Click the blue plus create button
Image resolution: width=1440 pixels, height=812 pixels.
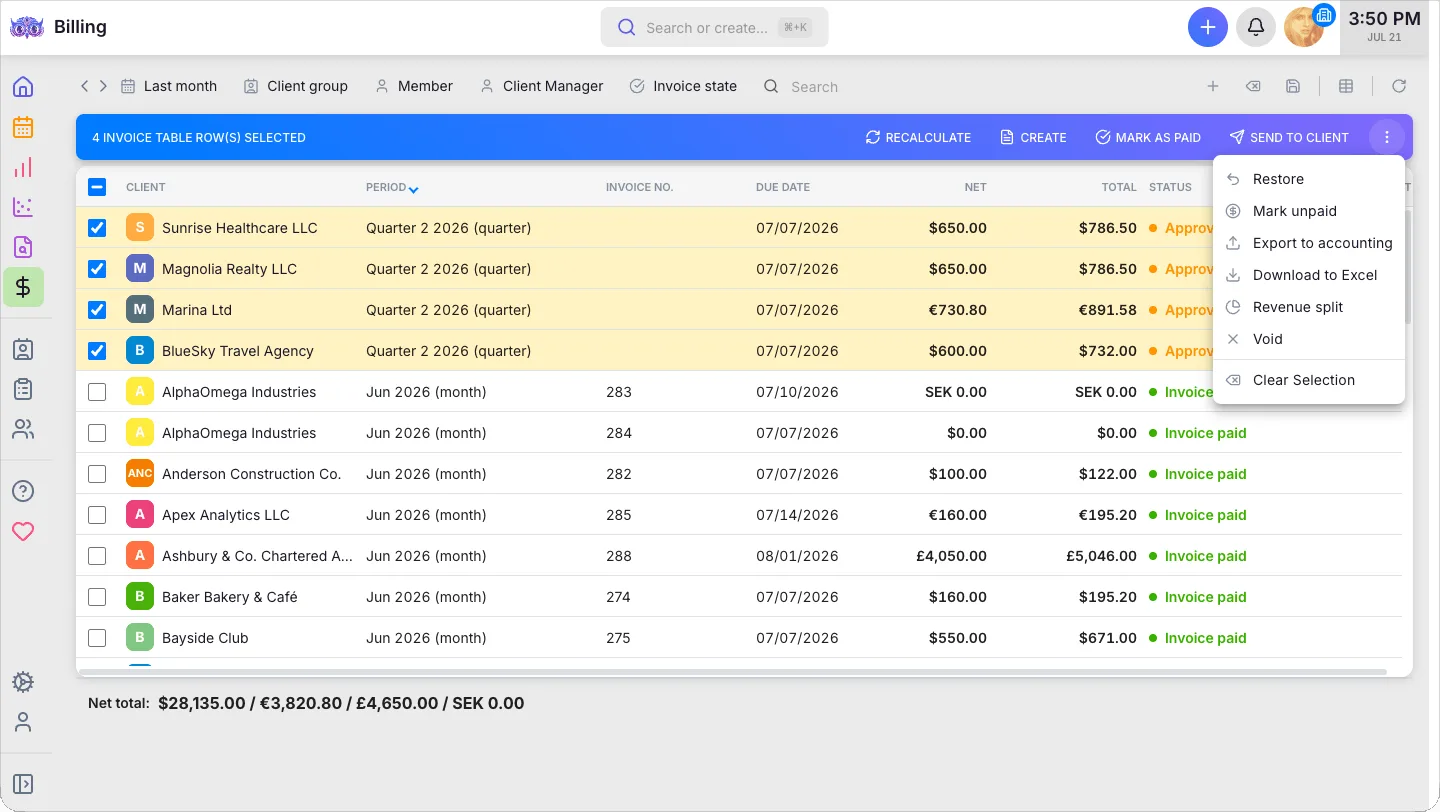tap(1208, 27)
